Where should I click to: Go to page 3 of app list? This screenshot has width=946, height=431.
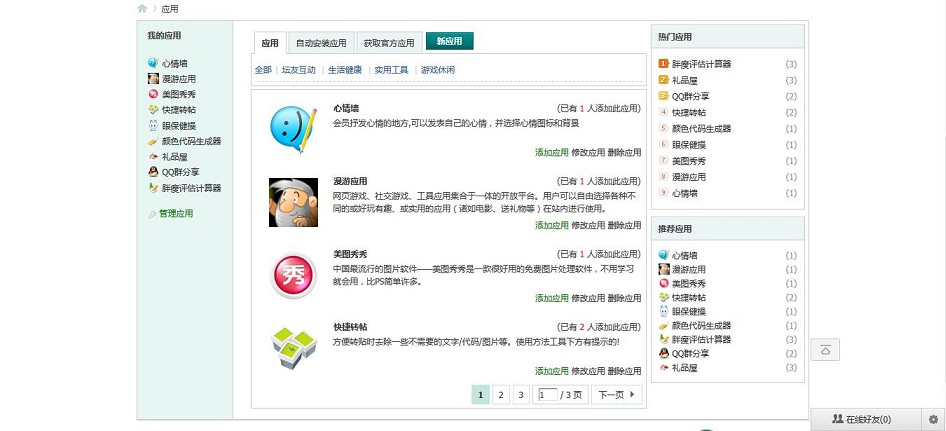pyautogui.click(x=521, y=395)
